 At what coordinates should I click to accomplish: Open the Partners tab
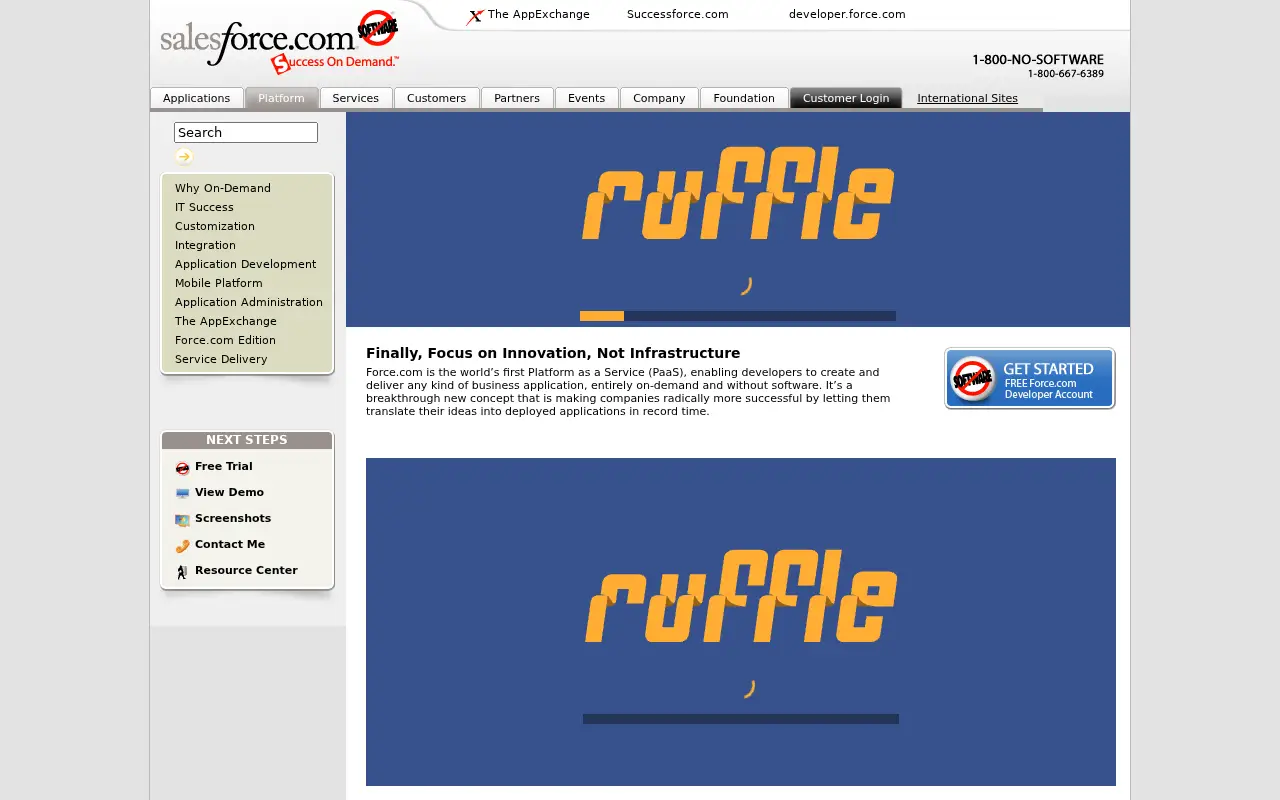[x=517, y=98]
